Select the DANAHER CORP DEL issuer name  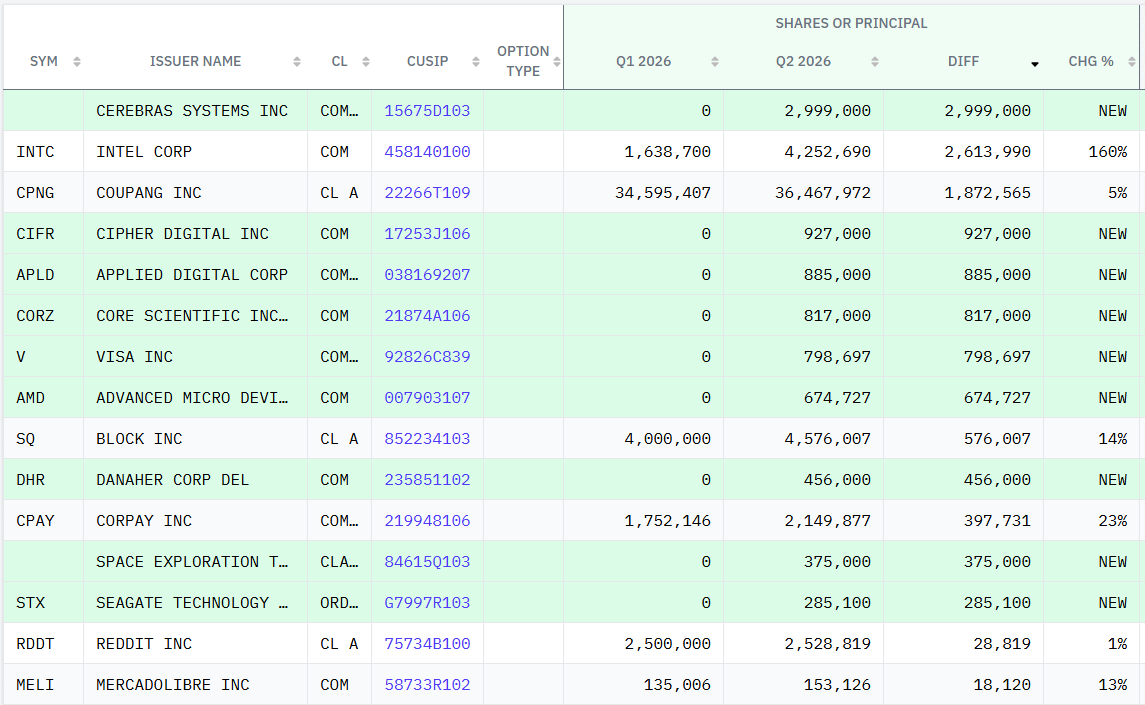coord(172,479)
